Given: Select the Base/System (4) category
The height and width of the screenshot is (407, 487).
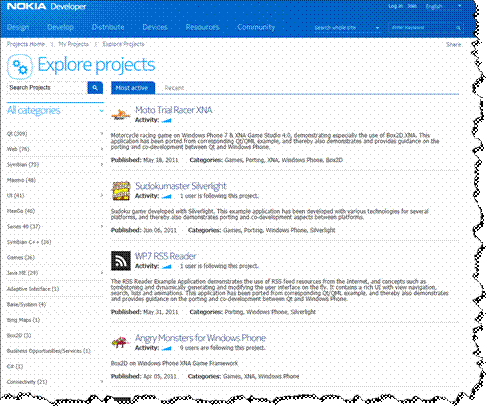Looking at the screenshot, I should coord(26,305).
